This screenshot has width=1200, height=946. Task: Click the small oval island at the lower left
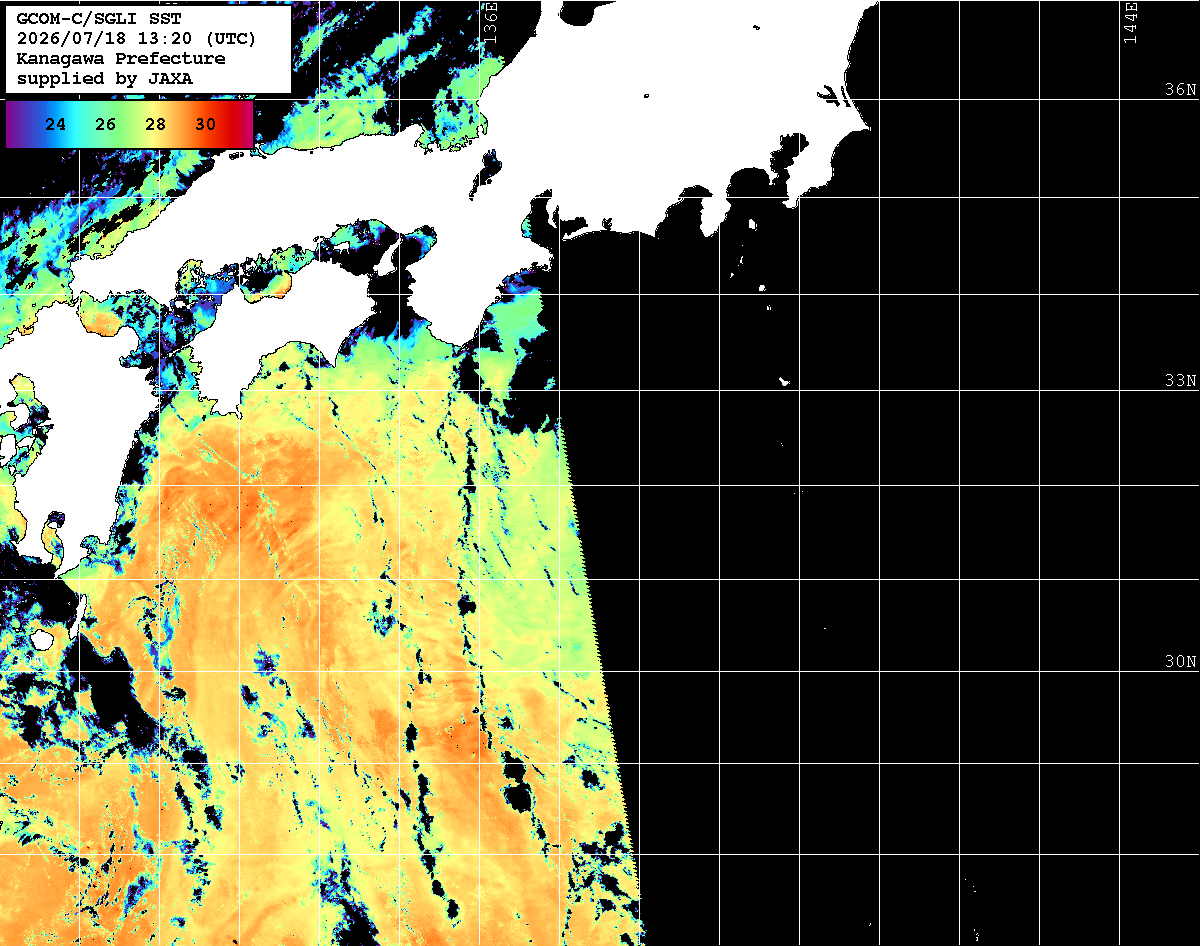click(43, 638)
